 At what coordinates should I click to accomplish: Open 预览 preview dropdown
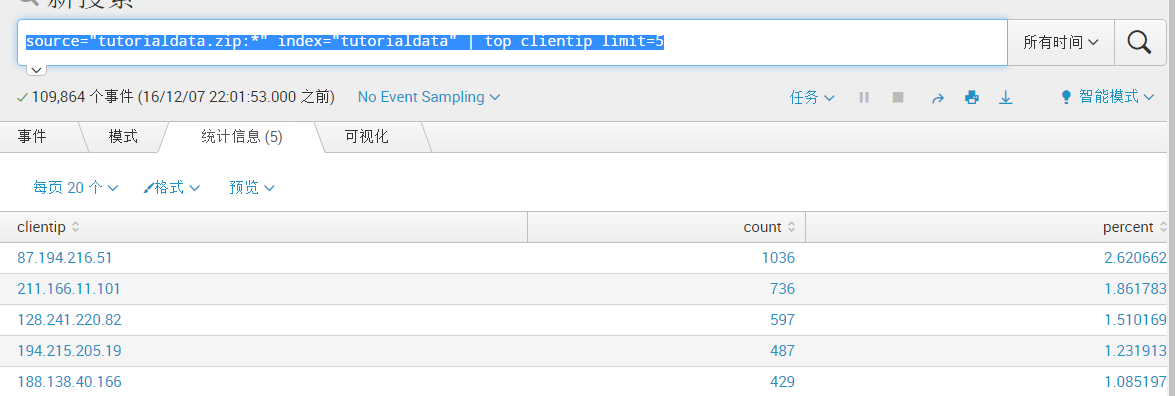[x=252, y=188]
